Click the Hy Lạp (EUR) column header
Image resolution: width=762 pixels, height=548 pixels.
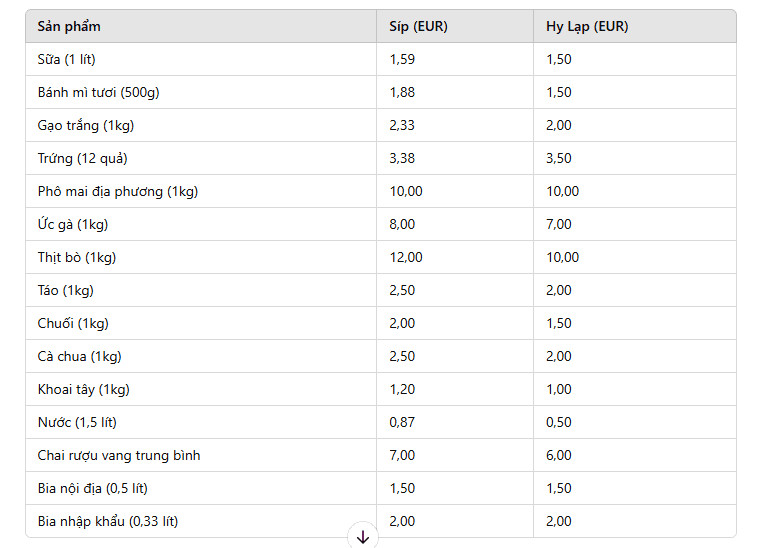587,27
